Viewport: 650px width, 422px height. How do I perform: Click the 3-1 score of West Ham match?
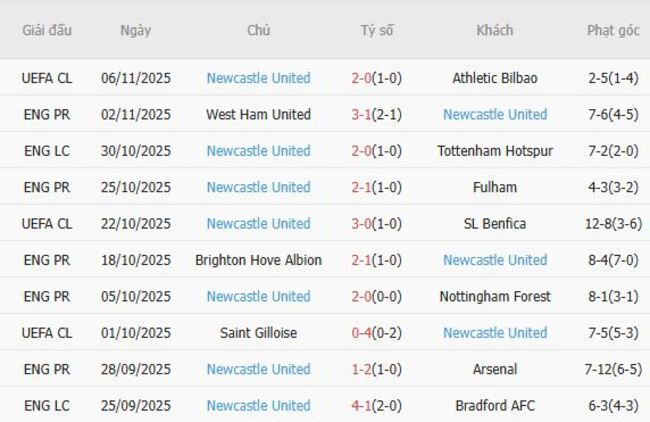click(361, 114)
